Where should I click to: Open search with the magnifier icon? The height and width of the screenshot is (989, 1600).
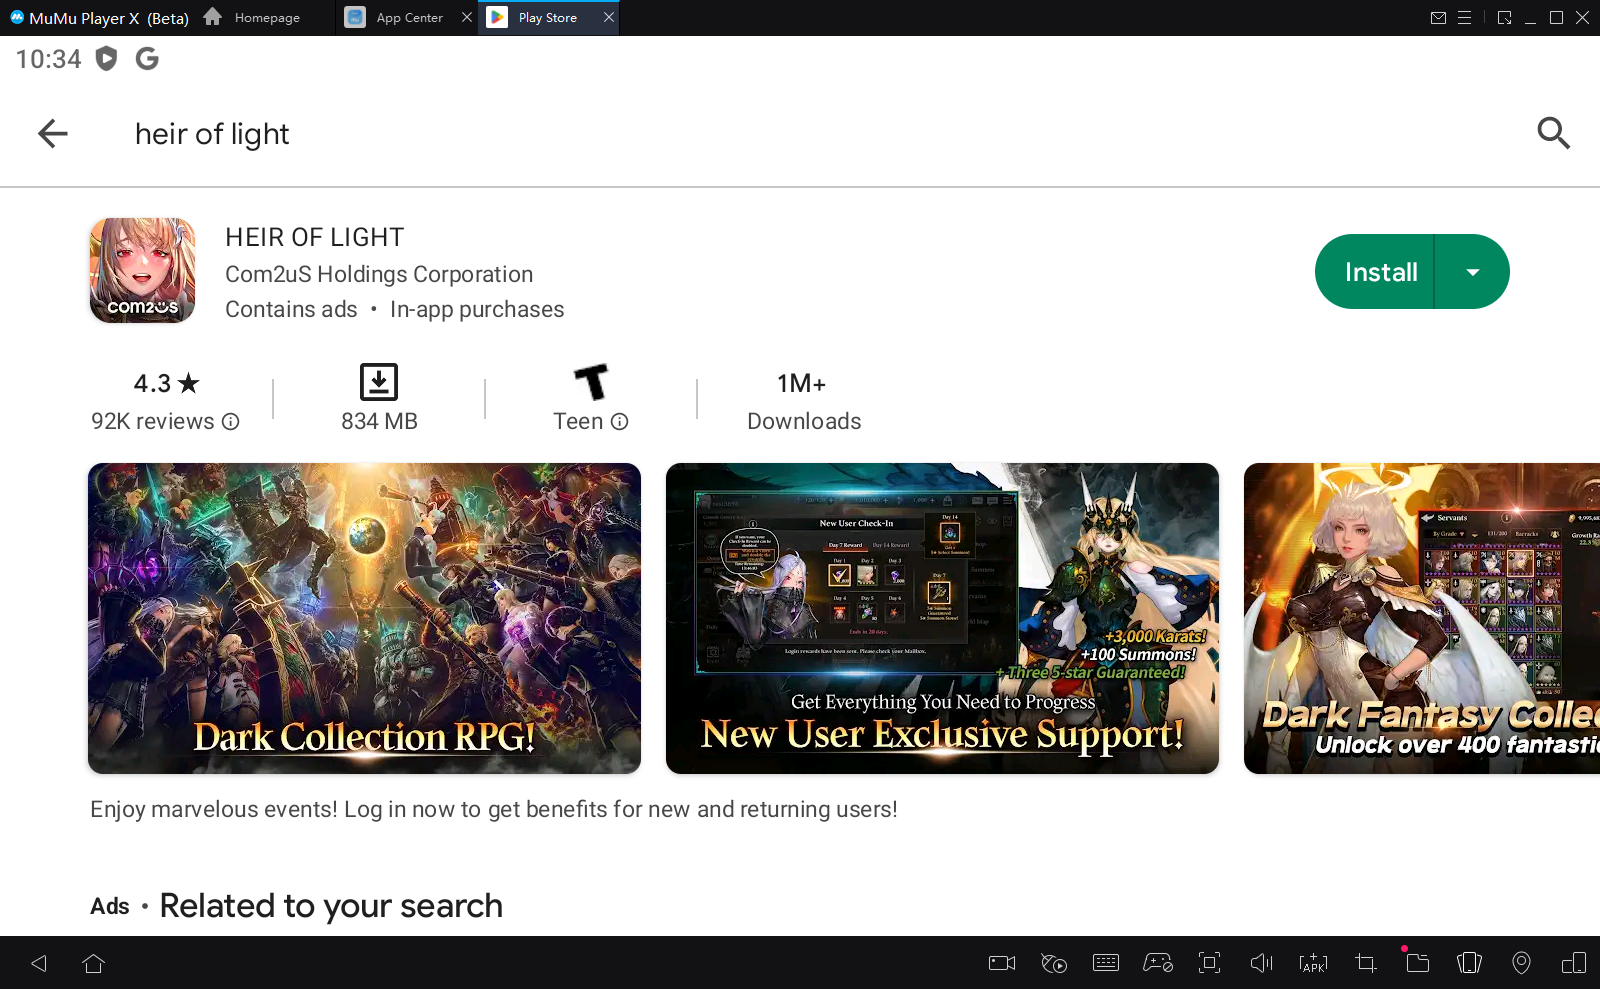(x=1553, y=133)
